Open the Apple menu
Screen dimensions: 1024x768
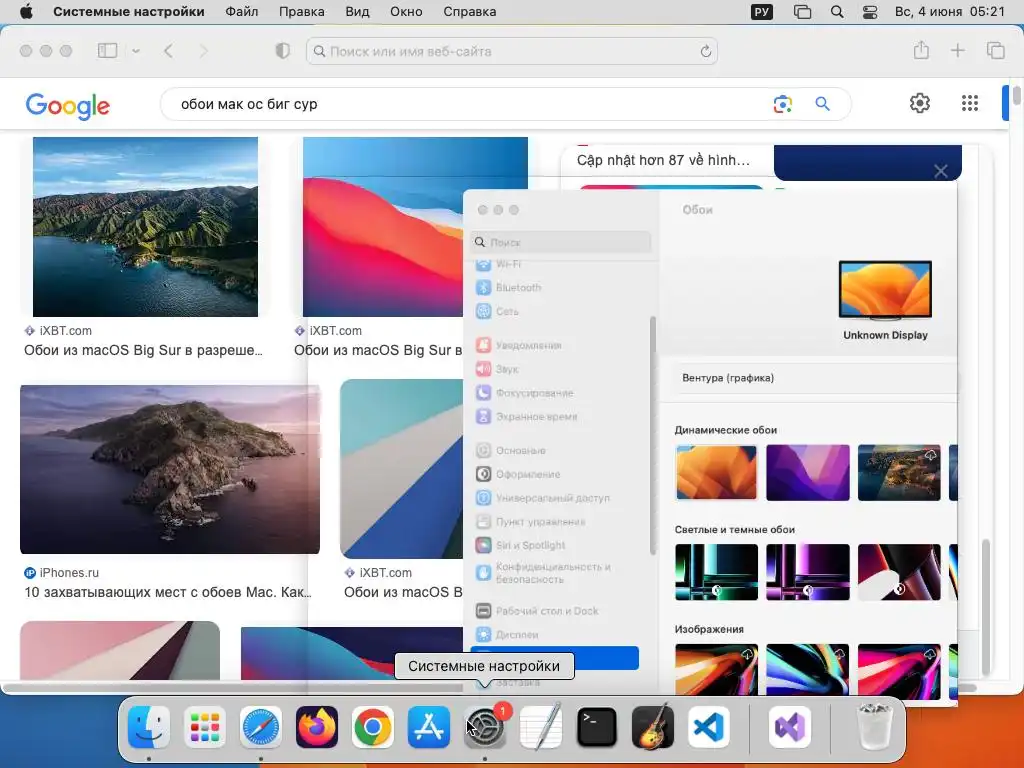(26, 12)
